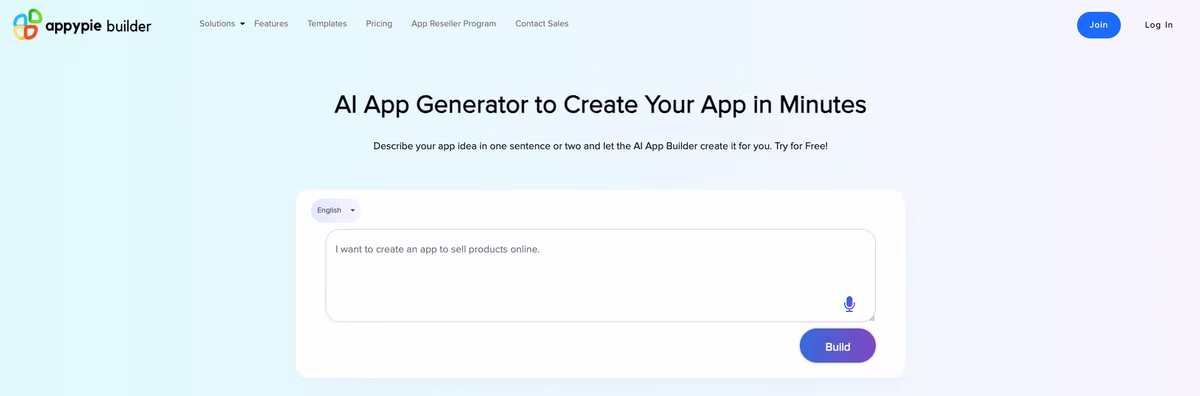
Task: Click the blue Join button
Action: click(1099, 25)
